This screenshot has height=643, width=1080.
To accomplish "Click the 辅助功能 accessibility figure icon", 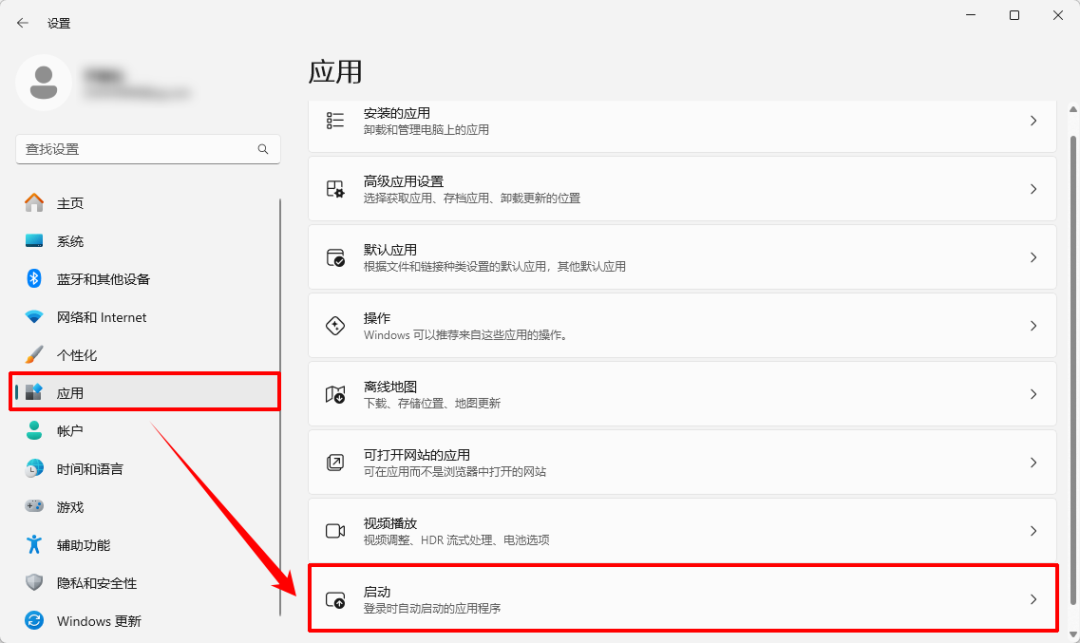I will [x=34, y=545].
